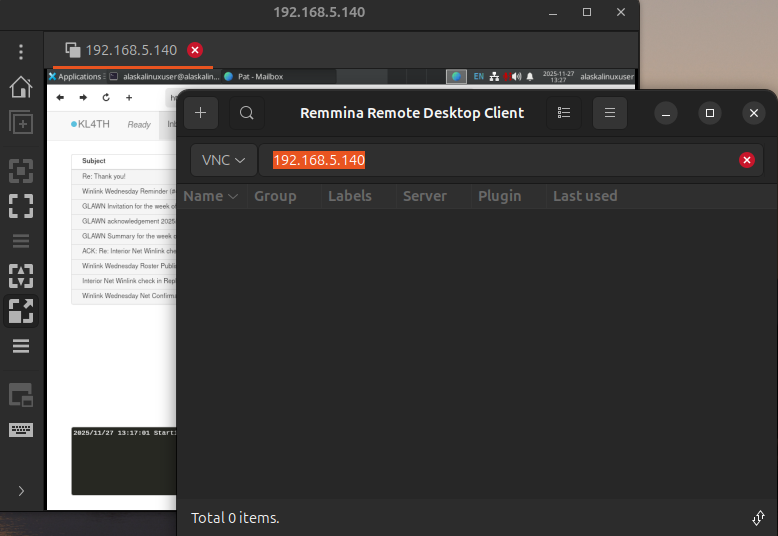Expand the VNC protocol dropdown
Viewport: 778px width, 536px height.
click(223, 160)
